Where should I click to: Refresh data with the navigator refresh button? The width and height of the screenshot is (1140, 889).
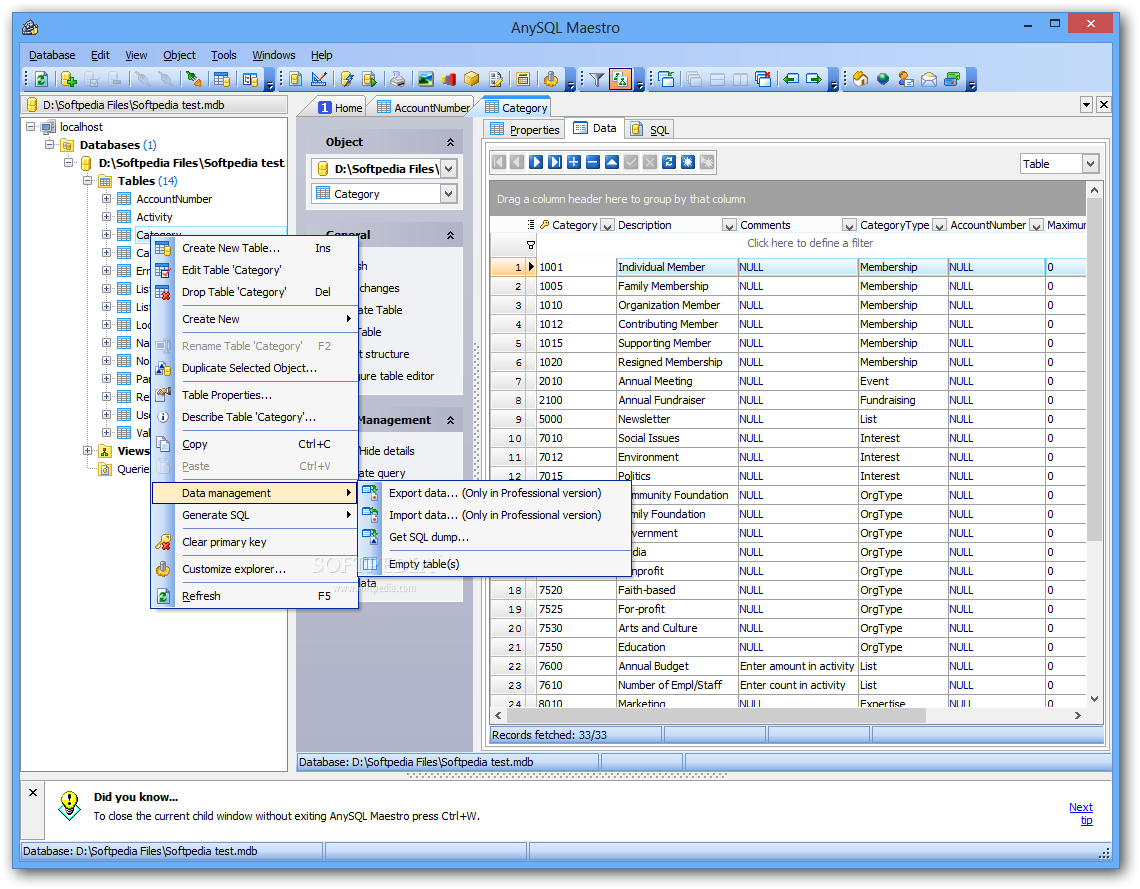(669, 162)
